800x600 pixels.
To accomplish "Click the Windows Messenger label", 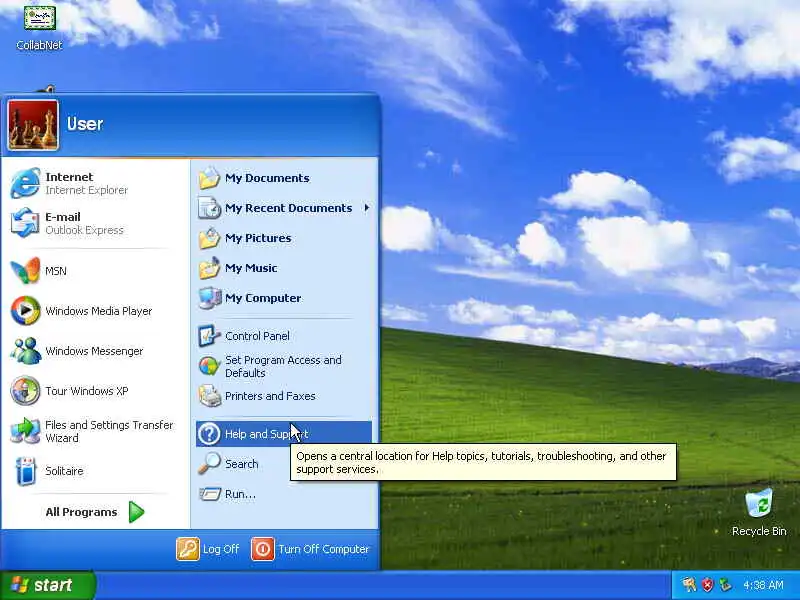I will [94, 351].
